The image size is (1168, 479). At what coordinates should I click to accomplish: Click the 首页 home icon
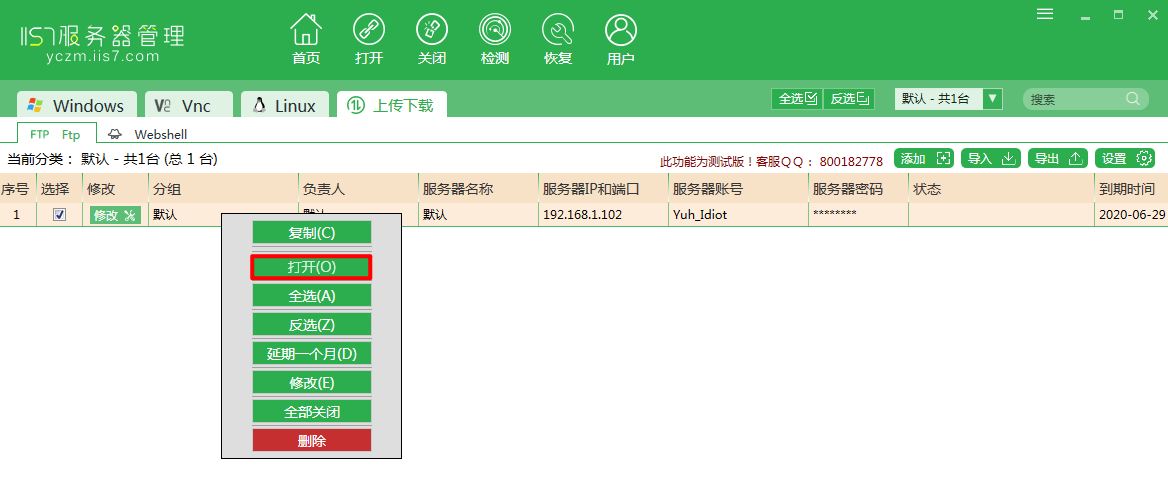click(x=305, y=31)
